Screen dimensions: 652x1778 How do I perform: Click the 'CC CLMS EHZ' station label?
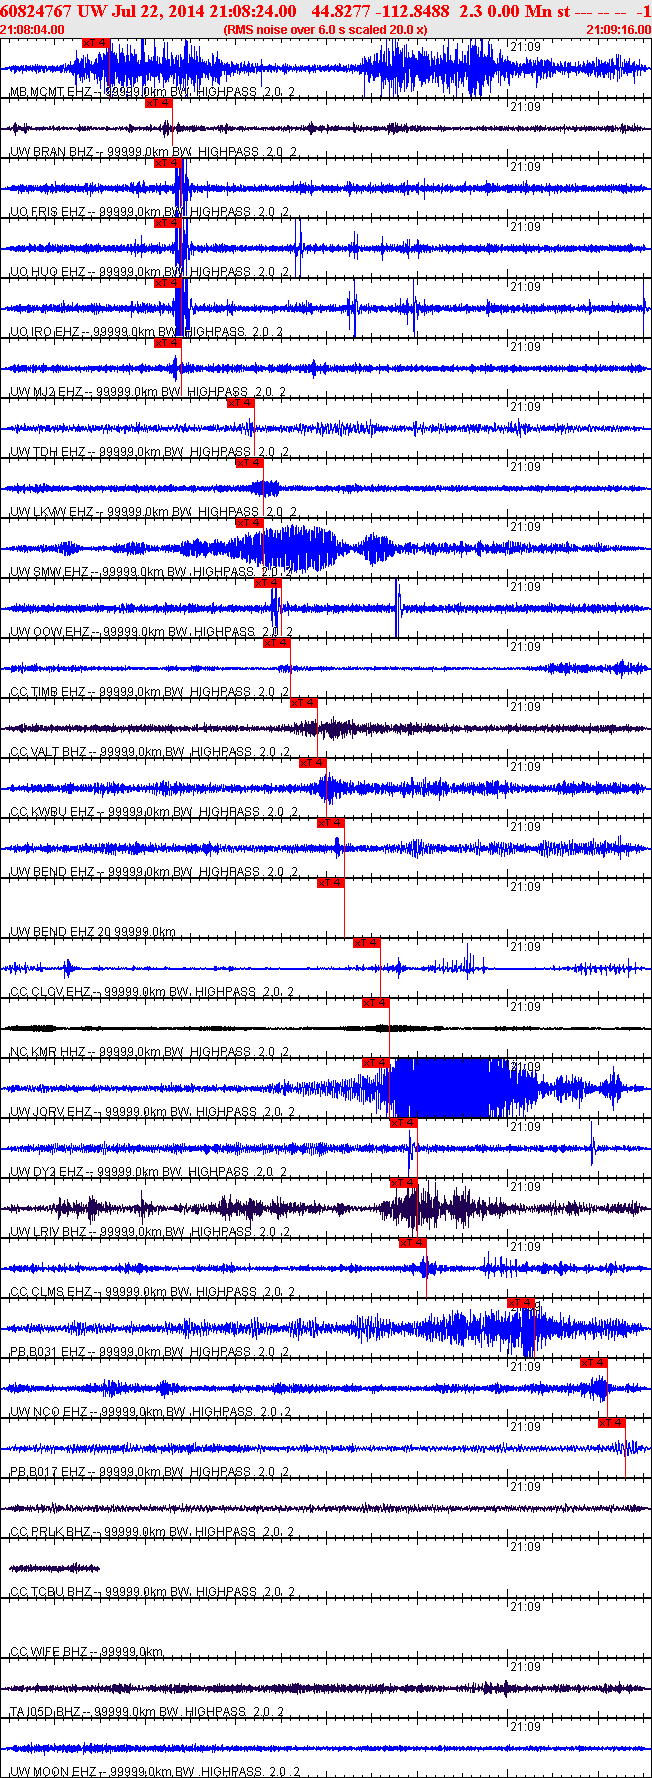point(49,1292)
